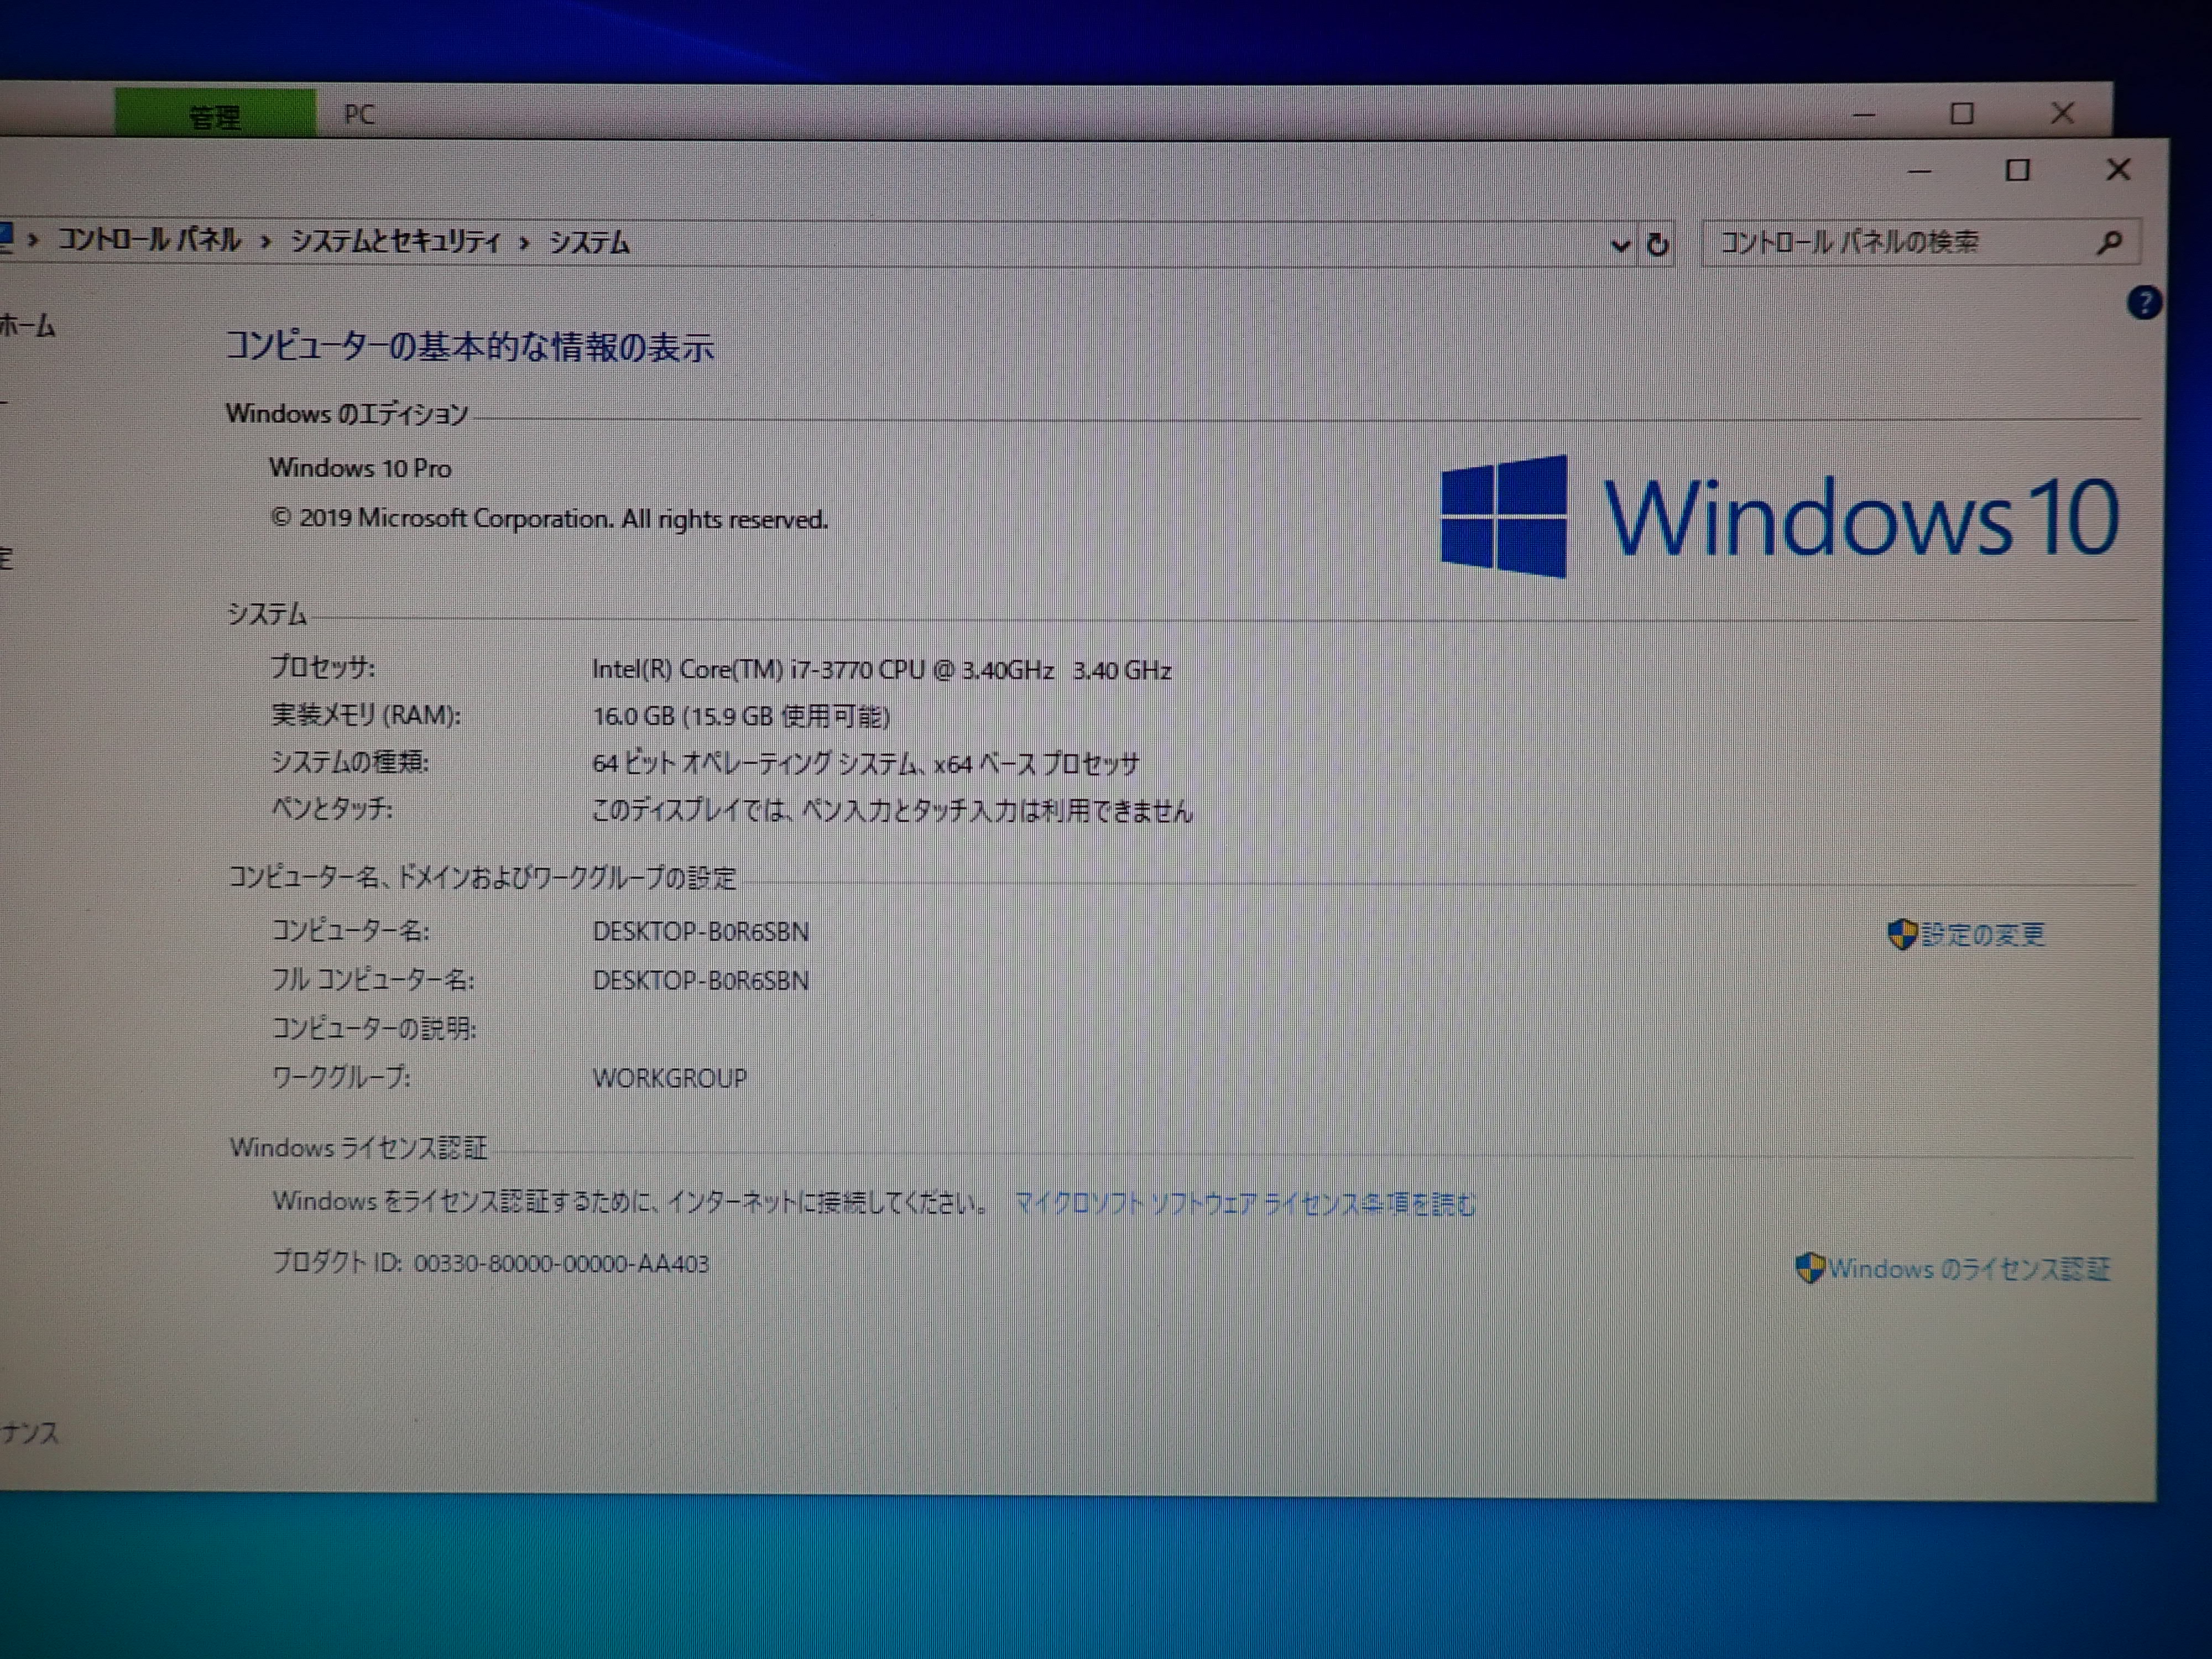Click WORKGROUP value
This screenshot has width=2212, height=1659.
click(x=669, y=1078)
